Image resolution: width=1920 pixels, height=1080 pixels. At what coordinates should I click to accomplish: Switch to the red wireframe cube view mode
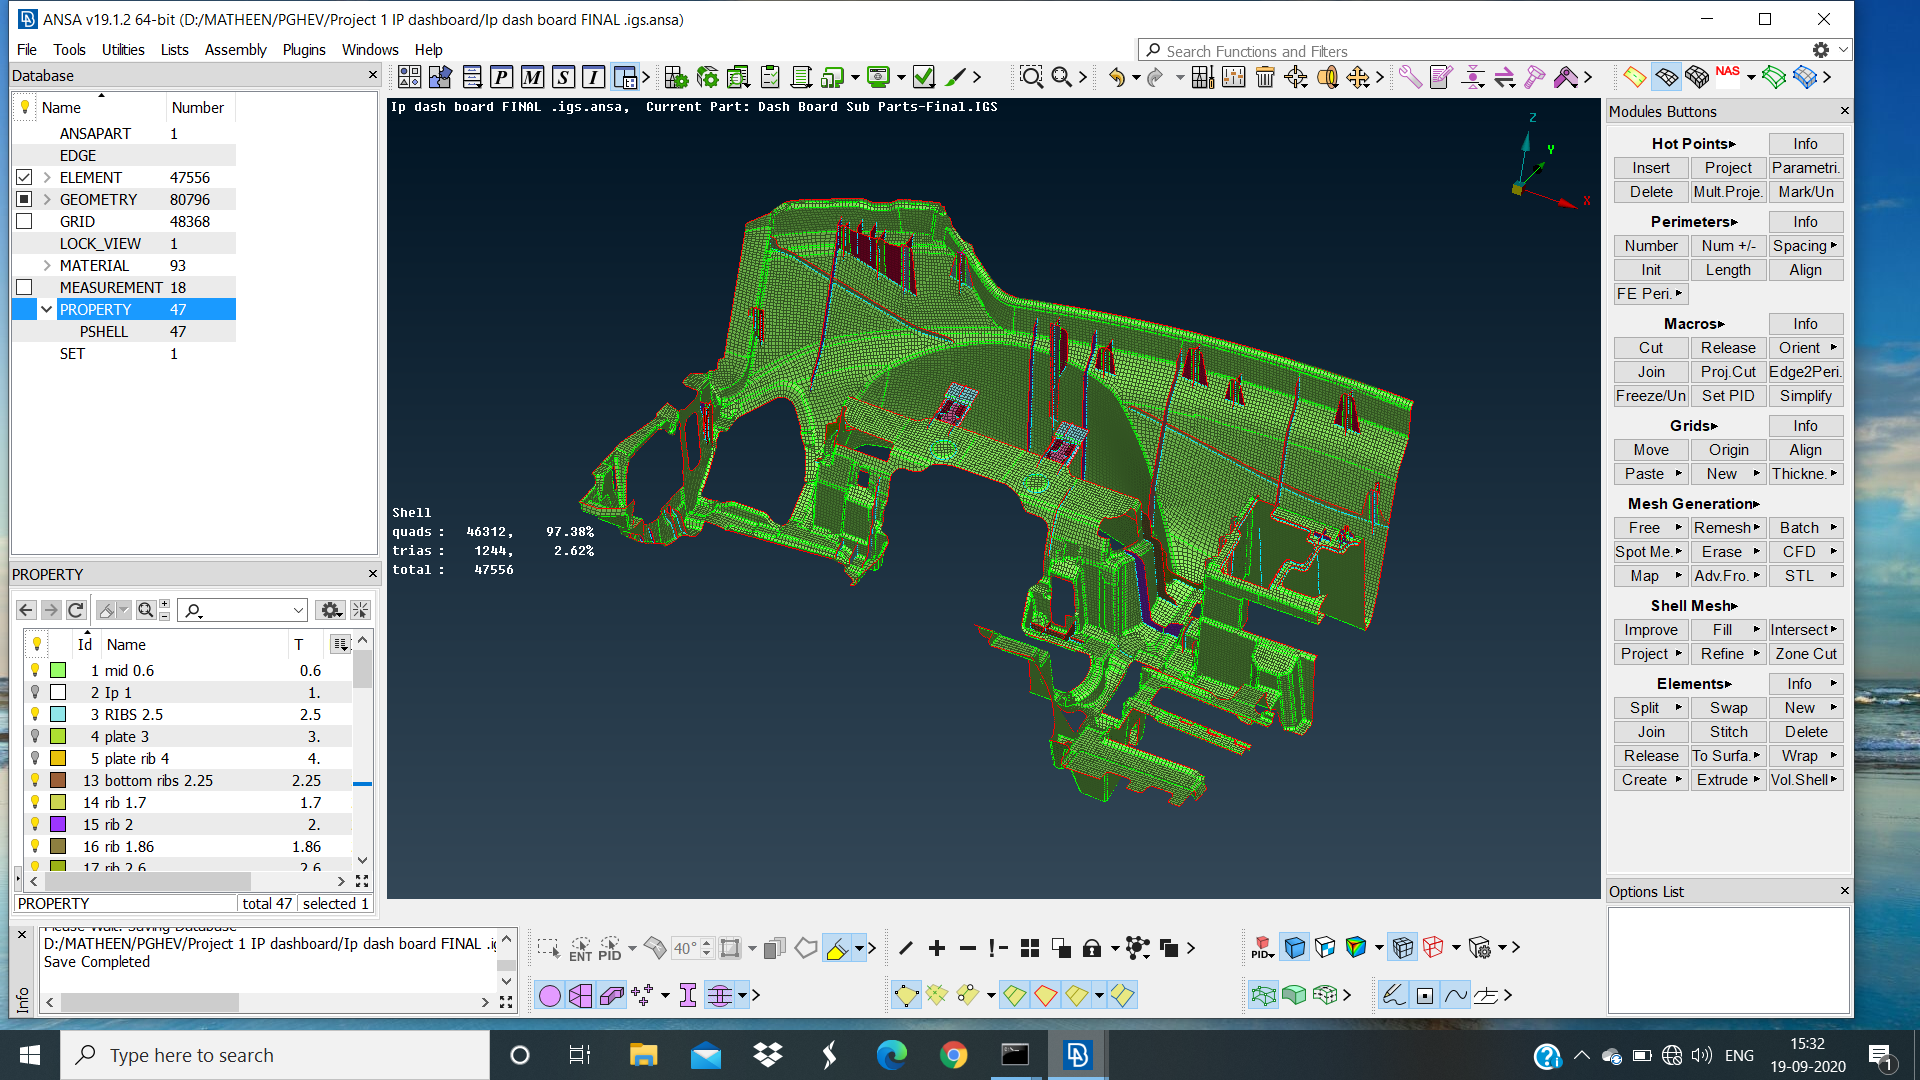(1432, 946)
